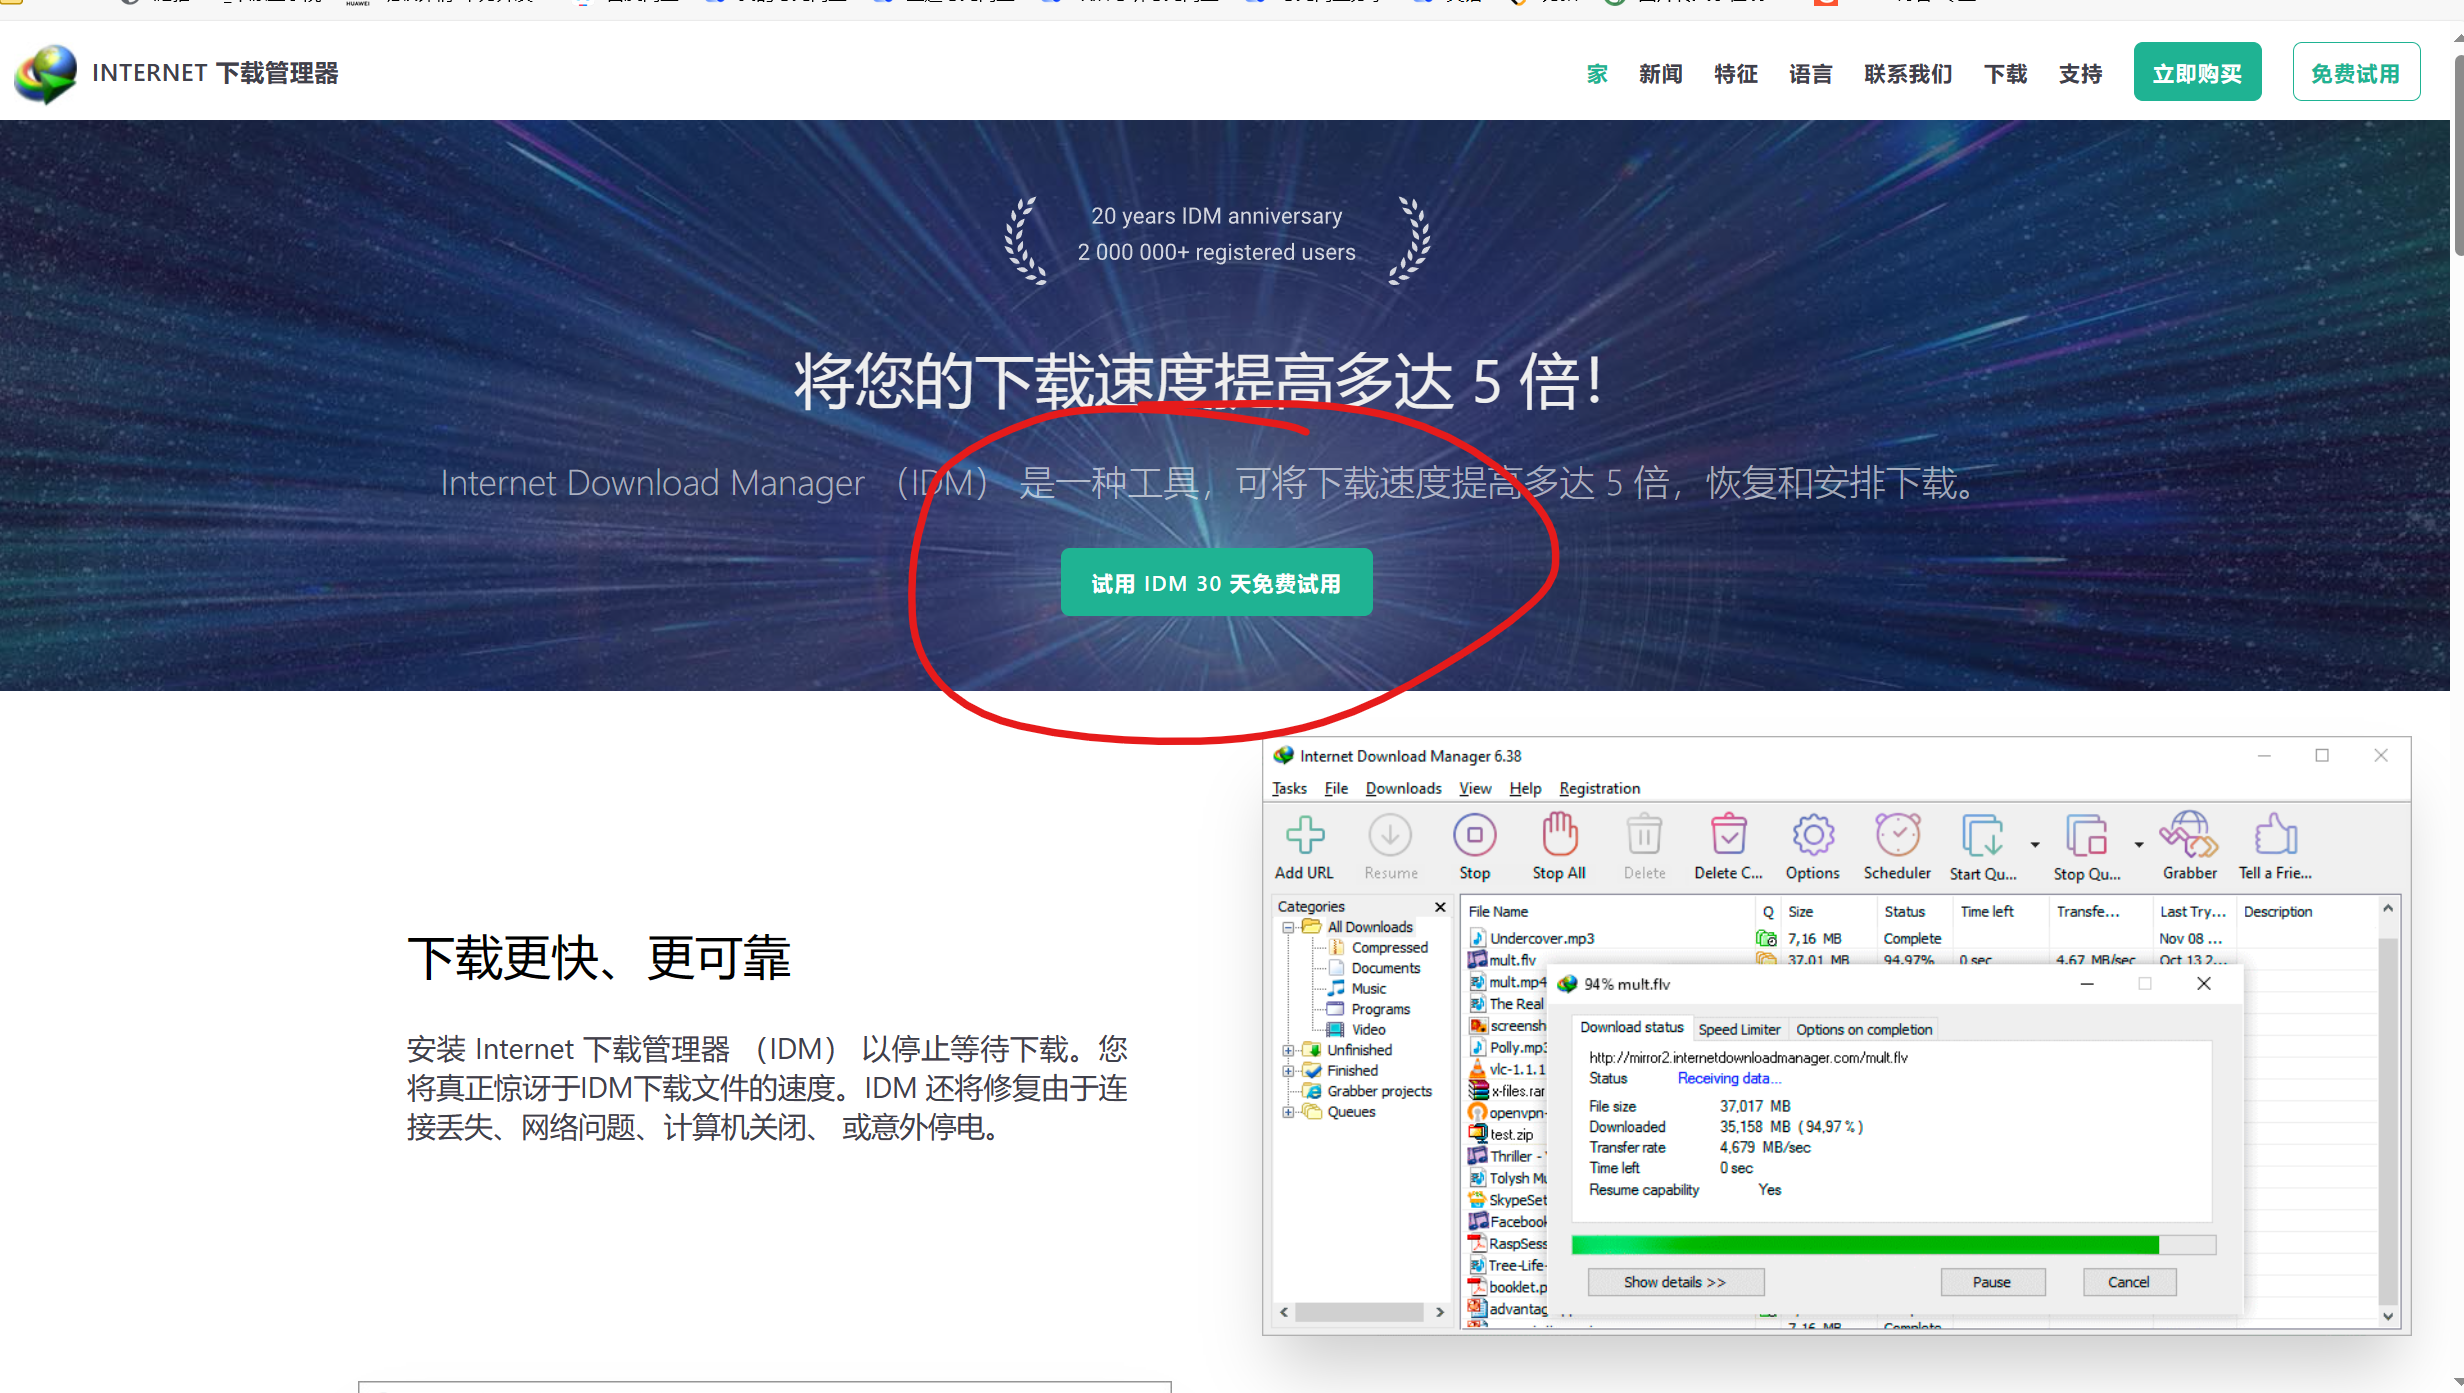The height and width of the screenshot is (1393, 2464).
Task: Click the Delete Completed icon
Action: [x=1728, y=835]
